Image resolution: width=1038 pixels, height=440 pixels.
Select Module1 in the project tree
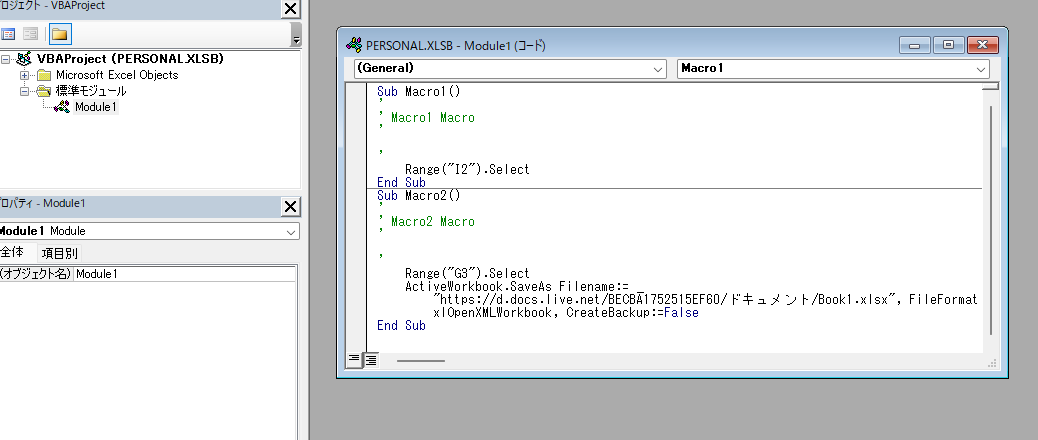95,107
